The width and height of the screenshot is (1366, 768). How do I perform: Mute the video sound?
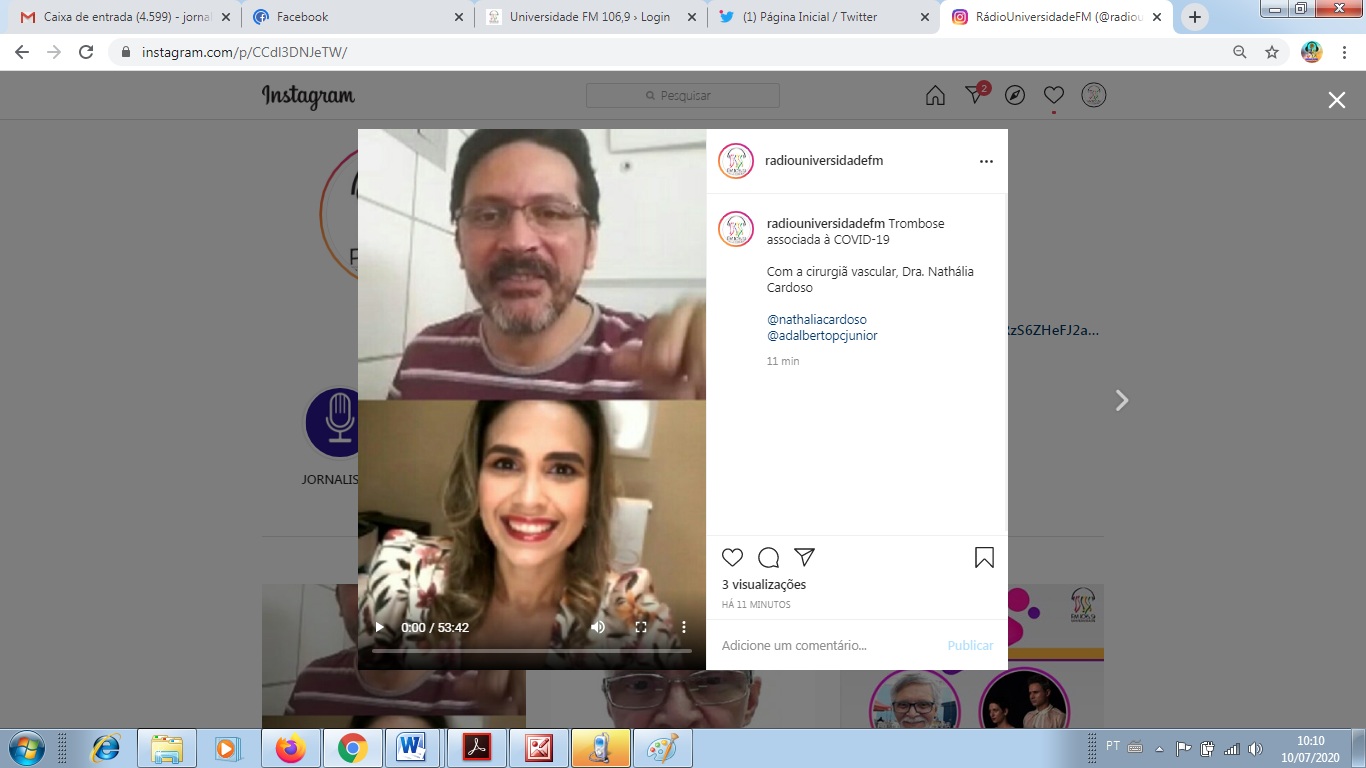pyautogui.click(x=598, y=627)
